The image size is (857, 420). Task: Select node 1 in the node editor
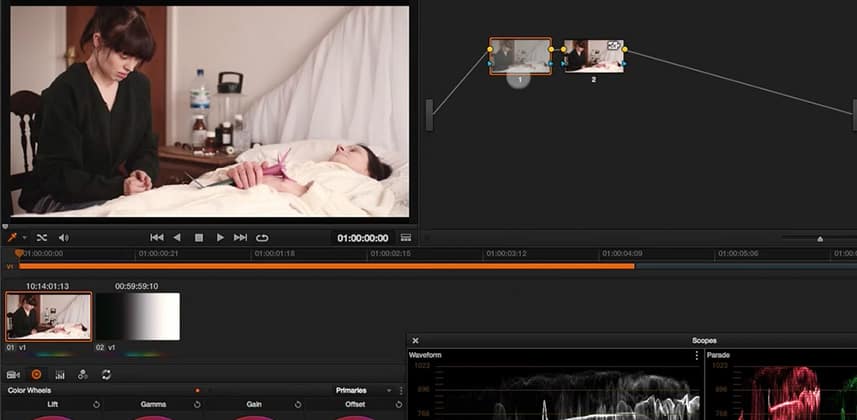[x=520, y=56]
